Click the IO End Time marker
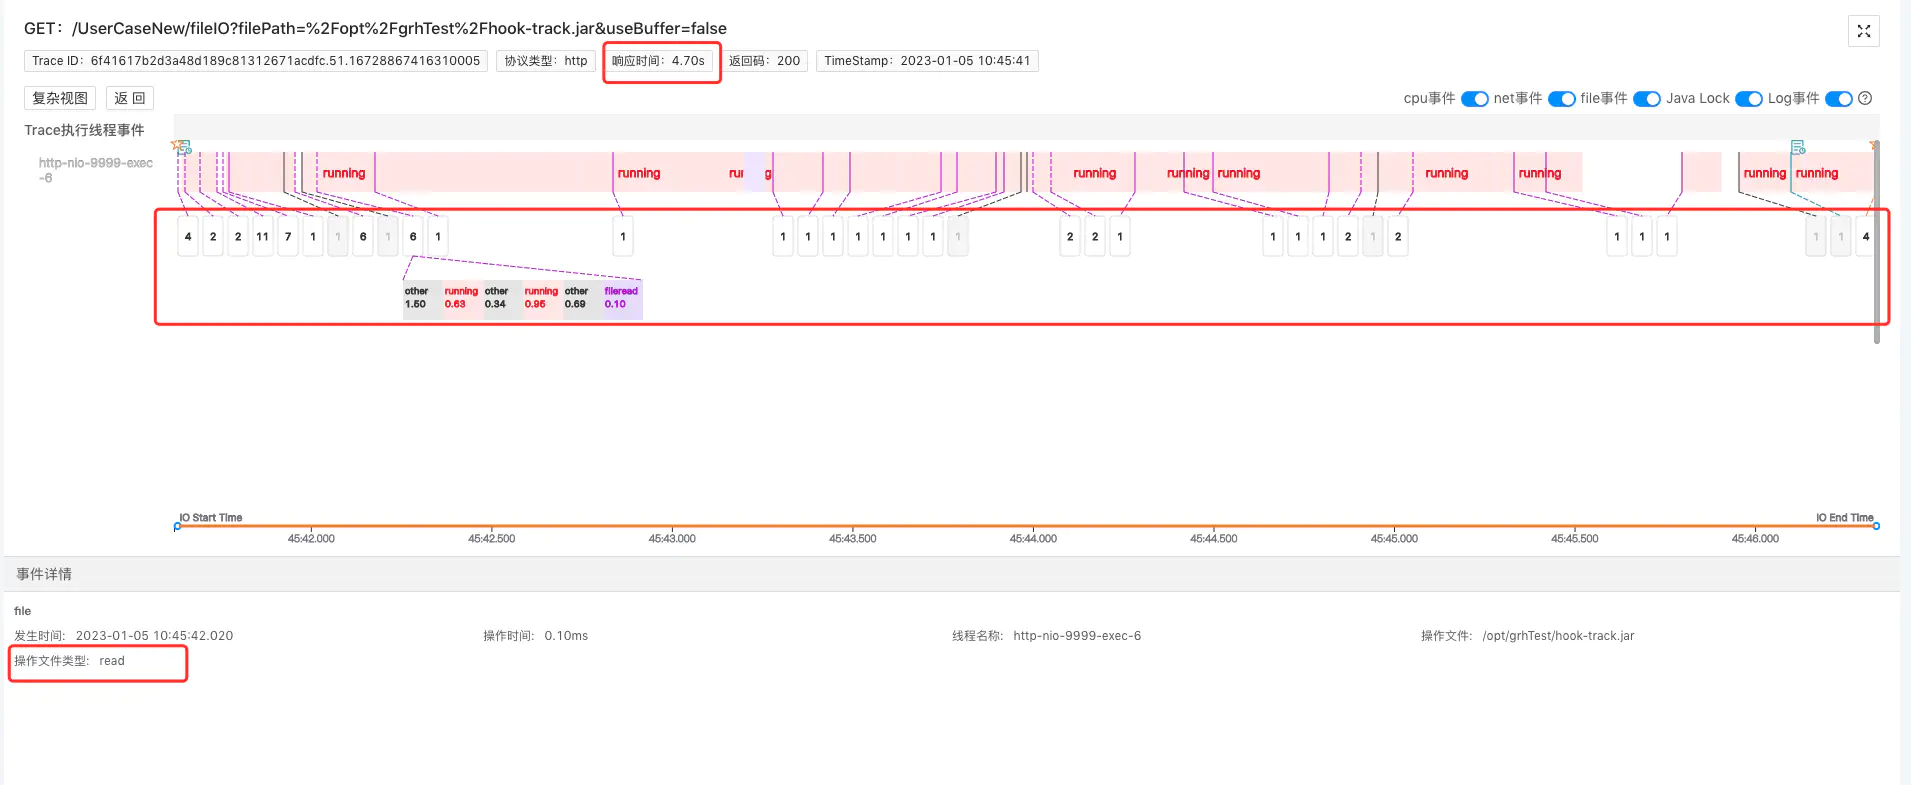The height and width of the screenshot is (785, 1911). click(x=1876, y=526)
